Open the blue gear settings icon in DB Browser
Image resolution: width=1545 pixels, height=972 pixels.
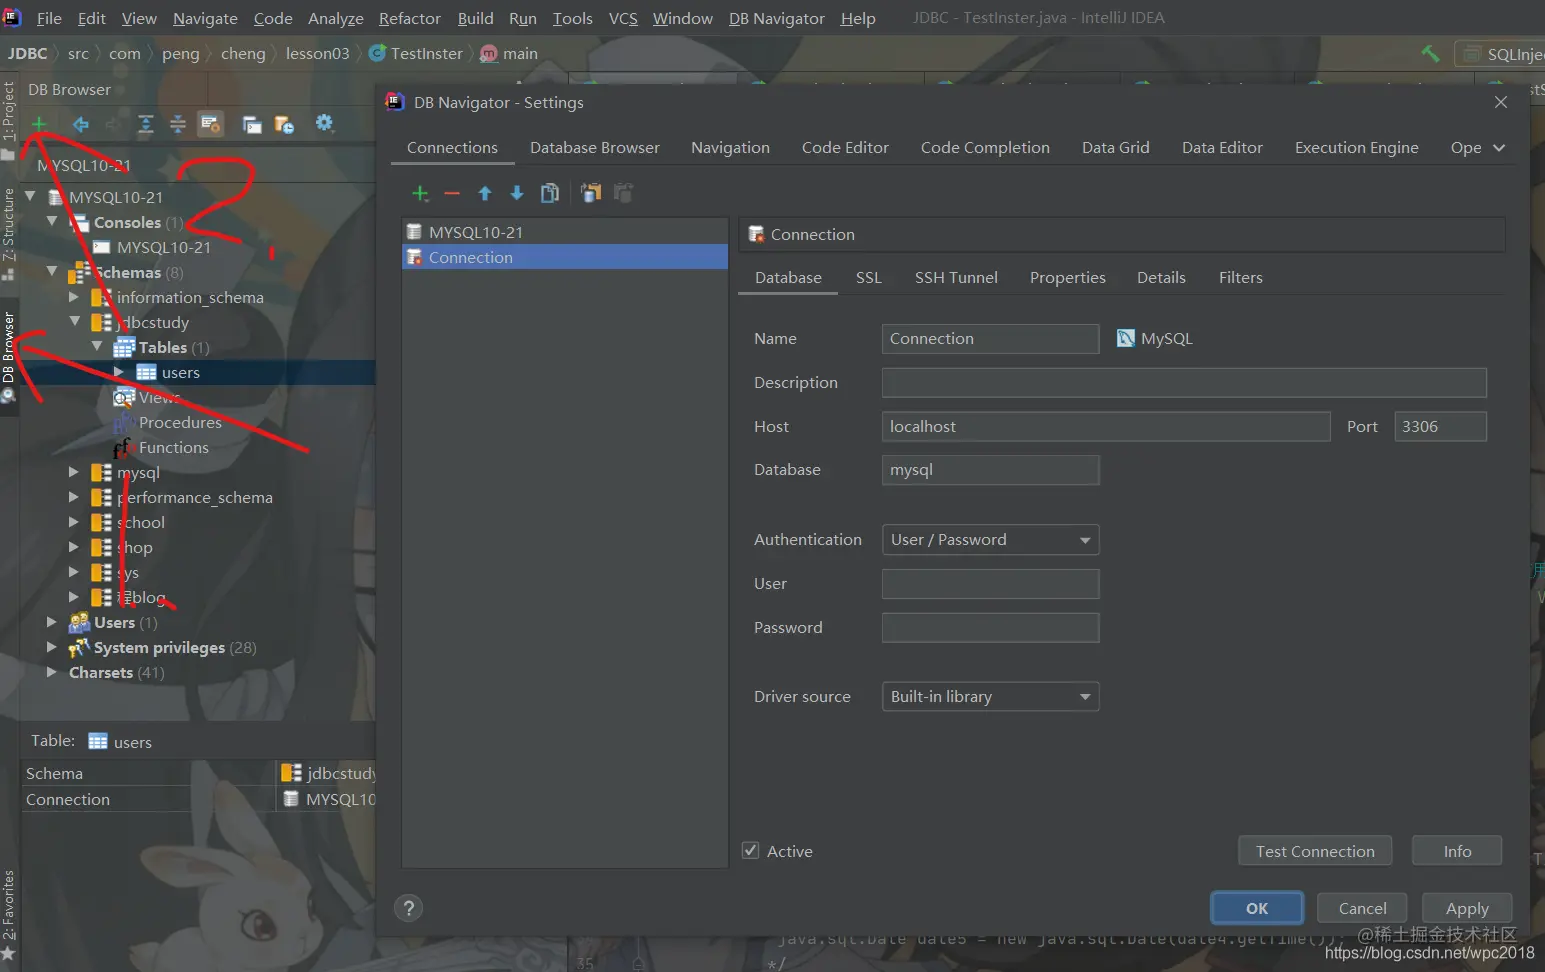click(x=324, y=123)
